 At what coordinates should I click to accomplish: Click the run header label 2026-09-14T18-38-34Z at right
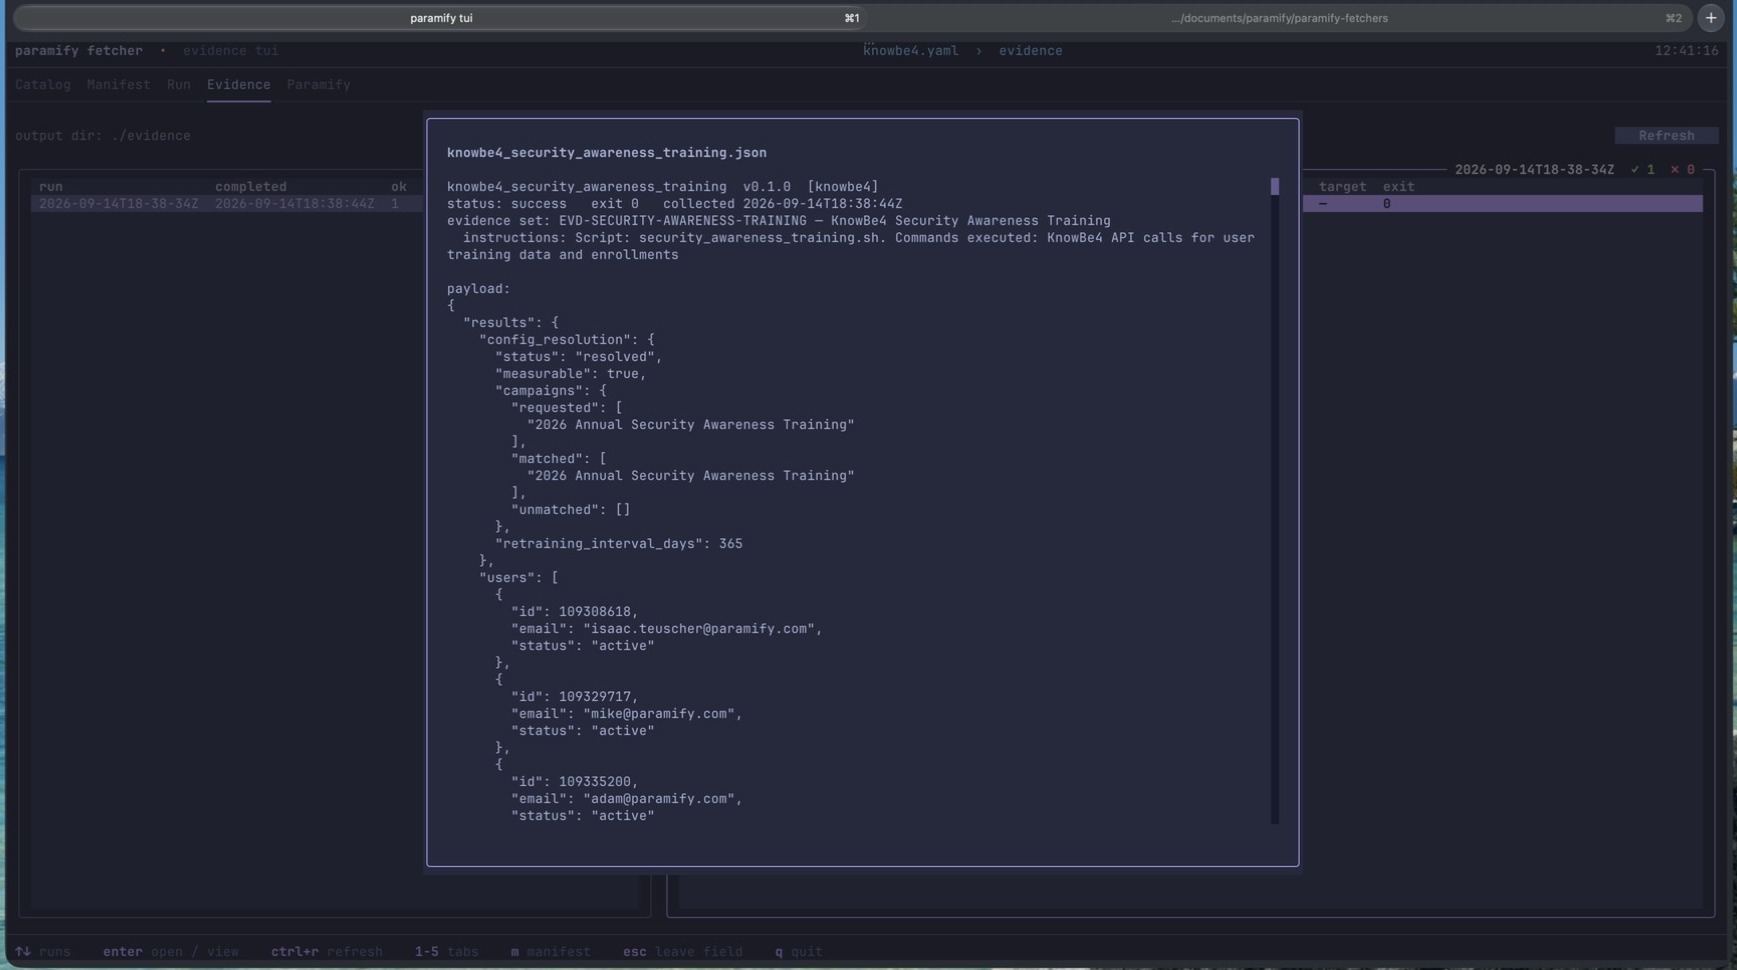[x=1535, y=170]
